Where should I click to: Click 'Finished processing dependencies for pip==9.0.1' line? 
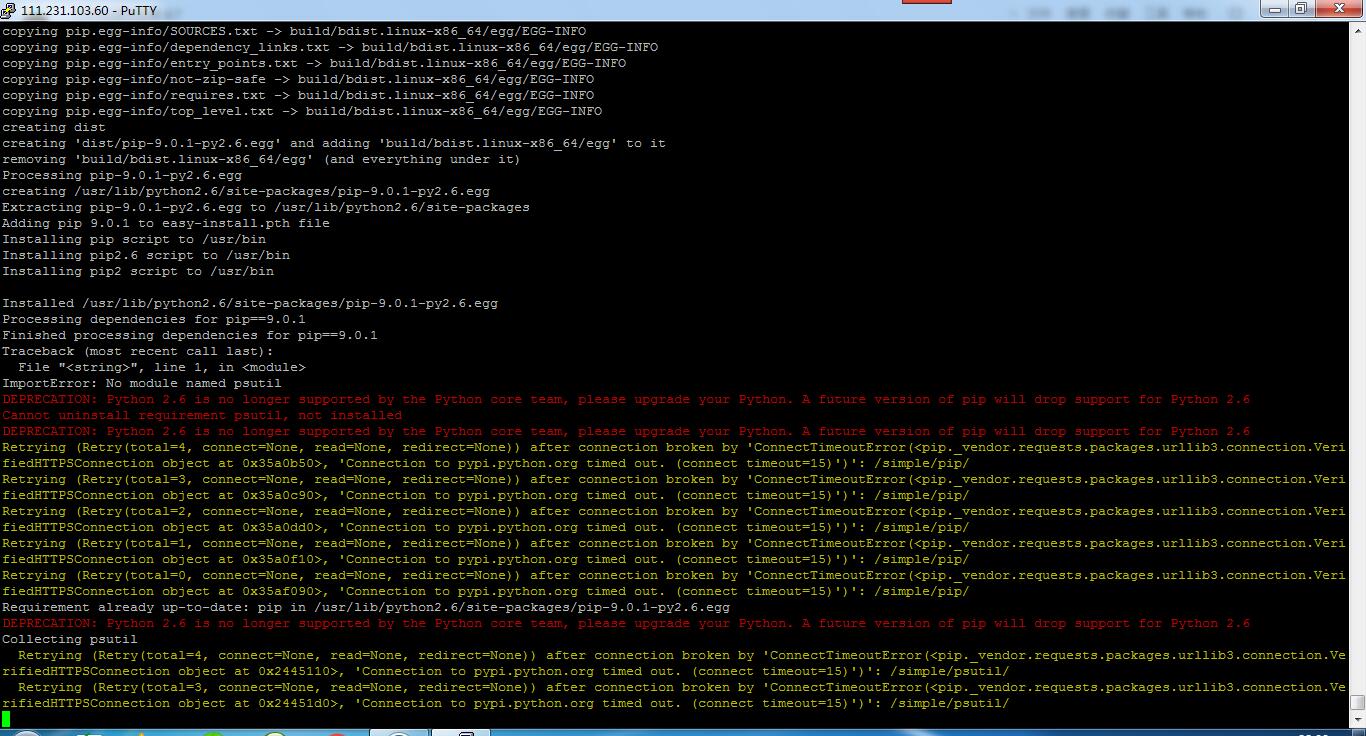tap(190, 335)
